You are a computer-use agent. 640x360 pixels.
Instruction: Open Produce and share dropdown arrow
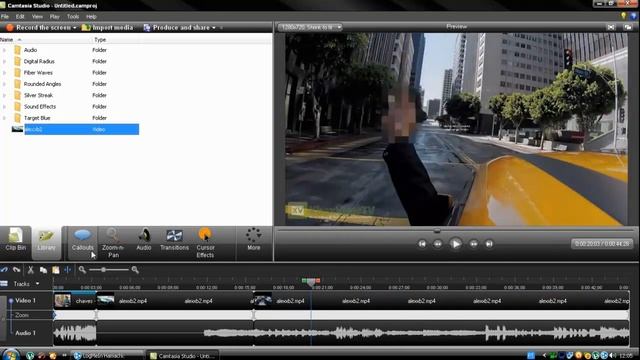[x=213, y=28]
